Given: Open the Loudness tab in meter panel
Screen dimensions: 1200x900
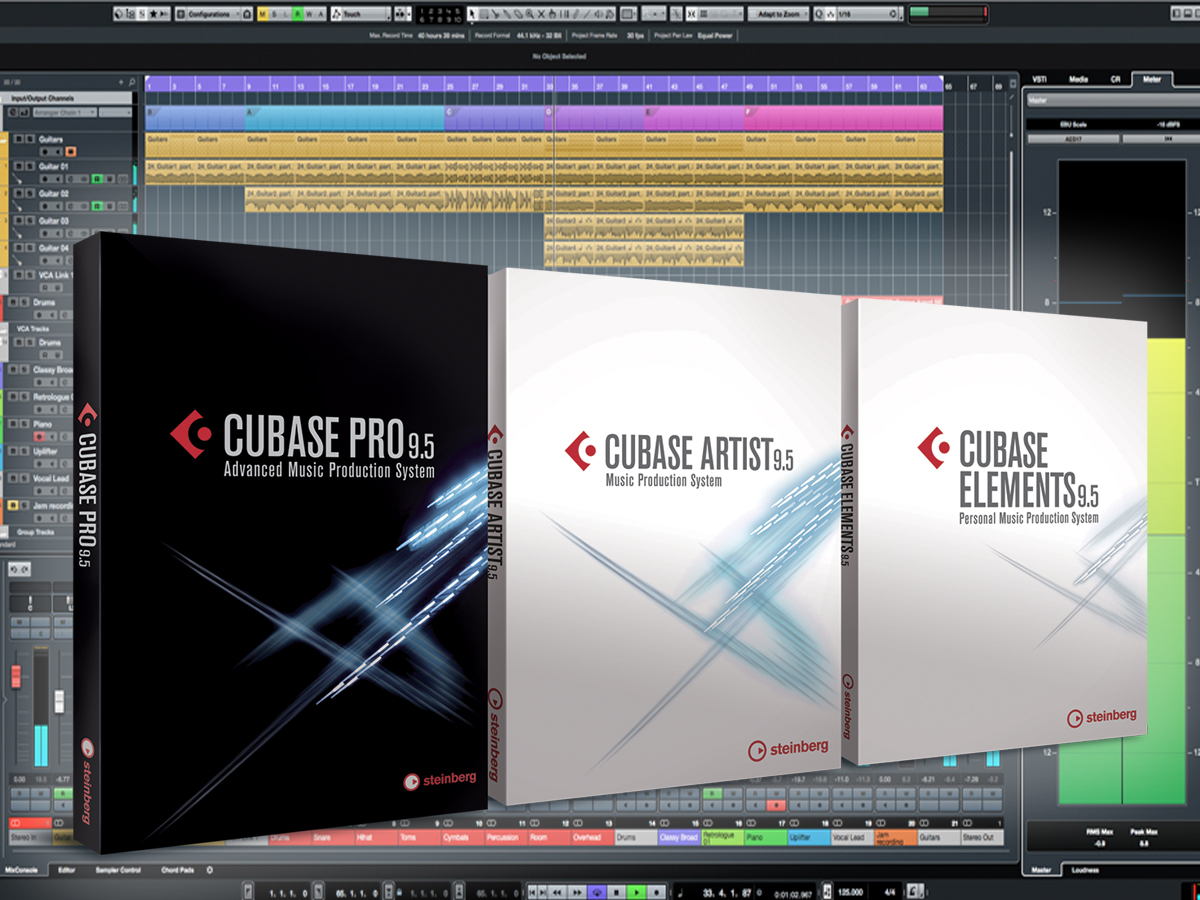Looking at the screenshot, I should [x=1085, y=870].
